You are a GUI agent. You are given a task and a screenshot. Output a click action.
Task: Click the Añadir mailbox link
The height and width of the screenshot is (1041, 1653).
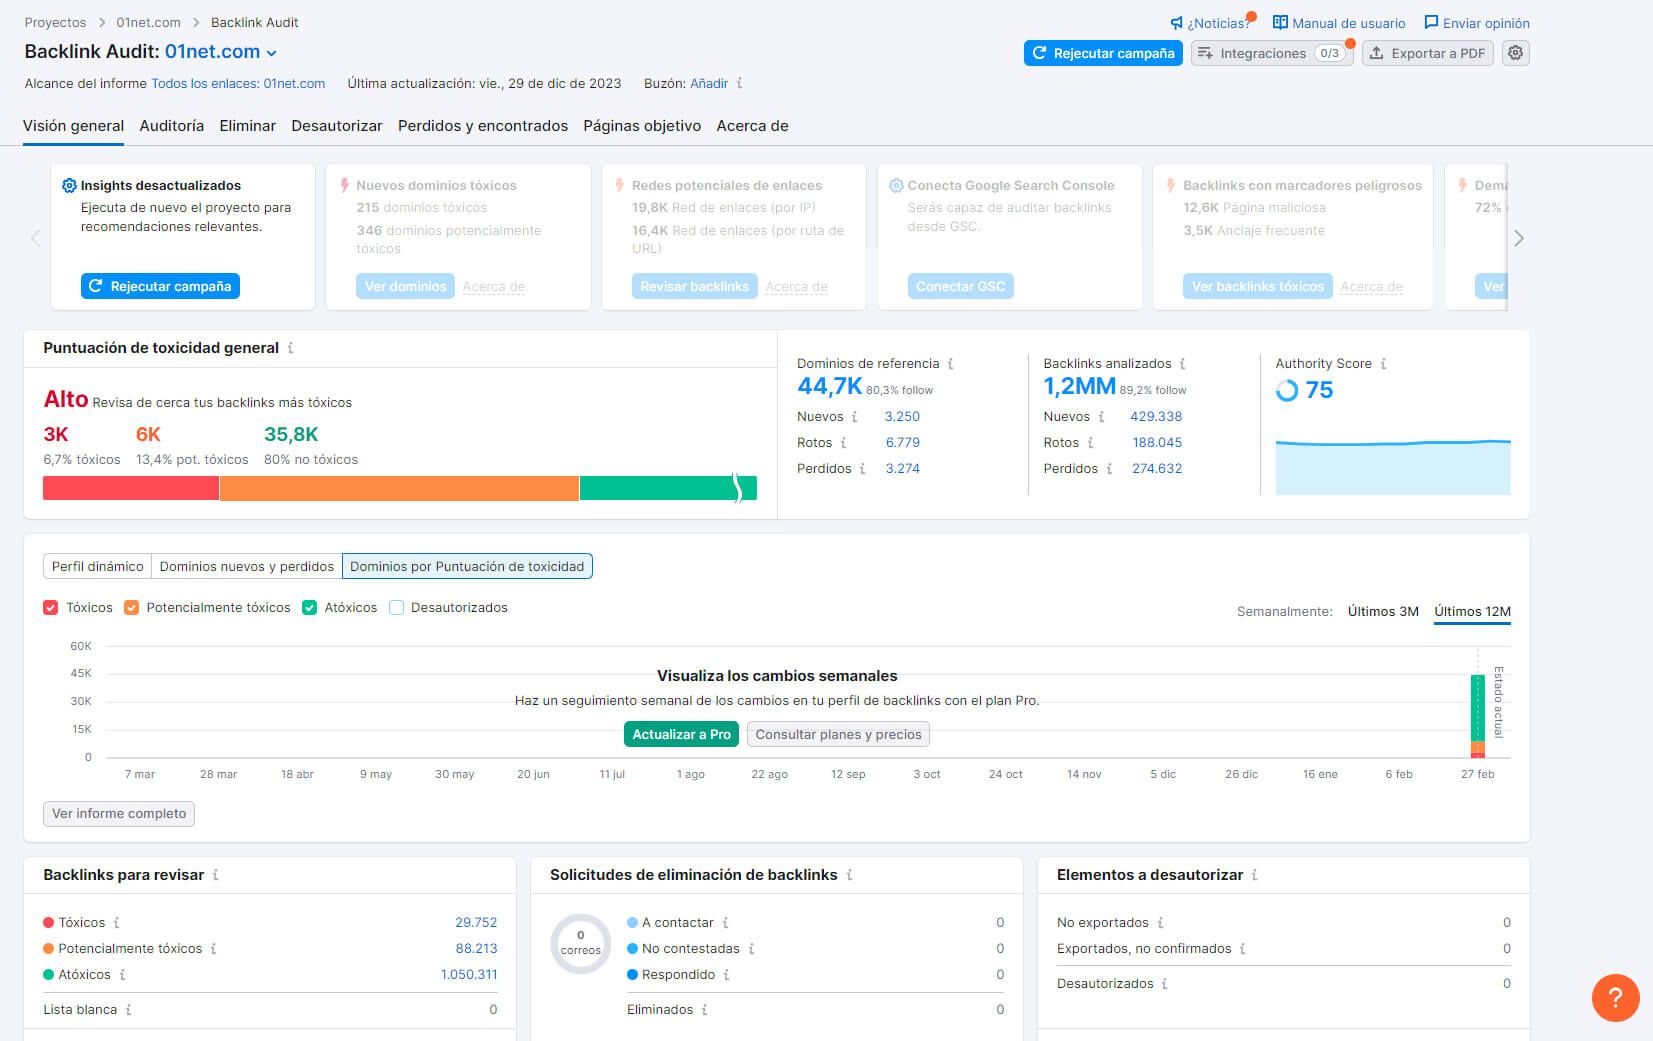[709, 84]
